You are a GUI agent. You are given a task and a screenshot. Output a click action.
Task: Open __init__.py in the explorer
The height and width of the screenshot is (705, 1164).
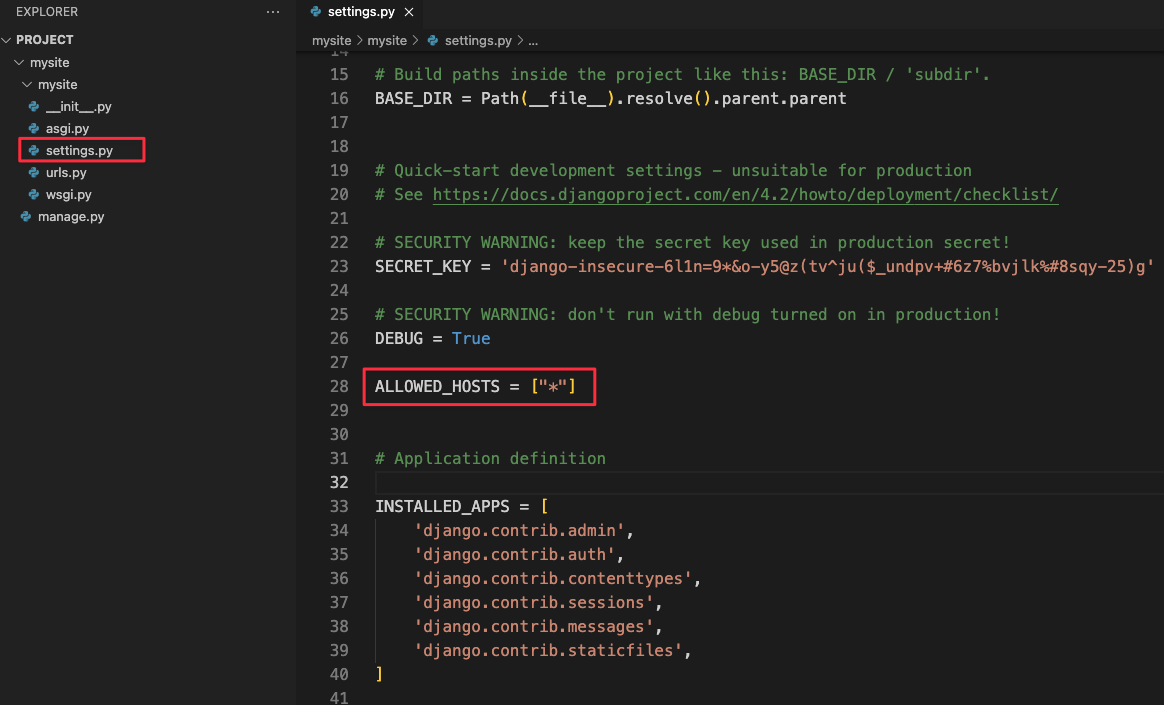[x=79, y=107]
